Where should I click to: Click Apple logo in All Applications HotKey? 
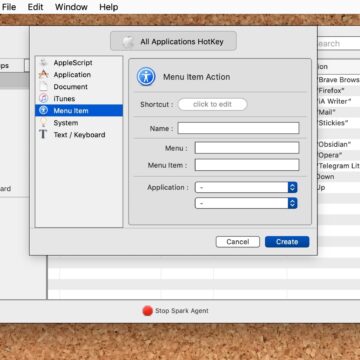click(x=128, y=41)
